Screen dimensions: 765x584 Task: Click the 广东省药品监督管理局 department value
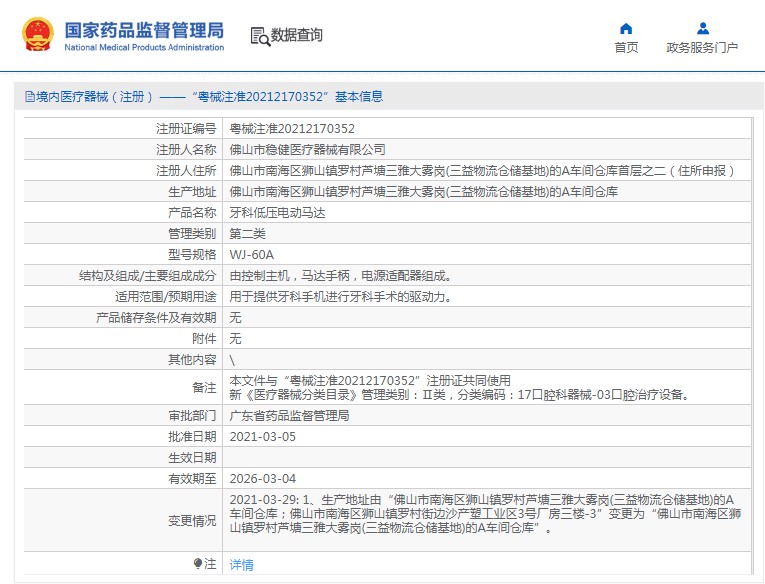289,416
